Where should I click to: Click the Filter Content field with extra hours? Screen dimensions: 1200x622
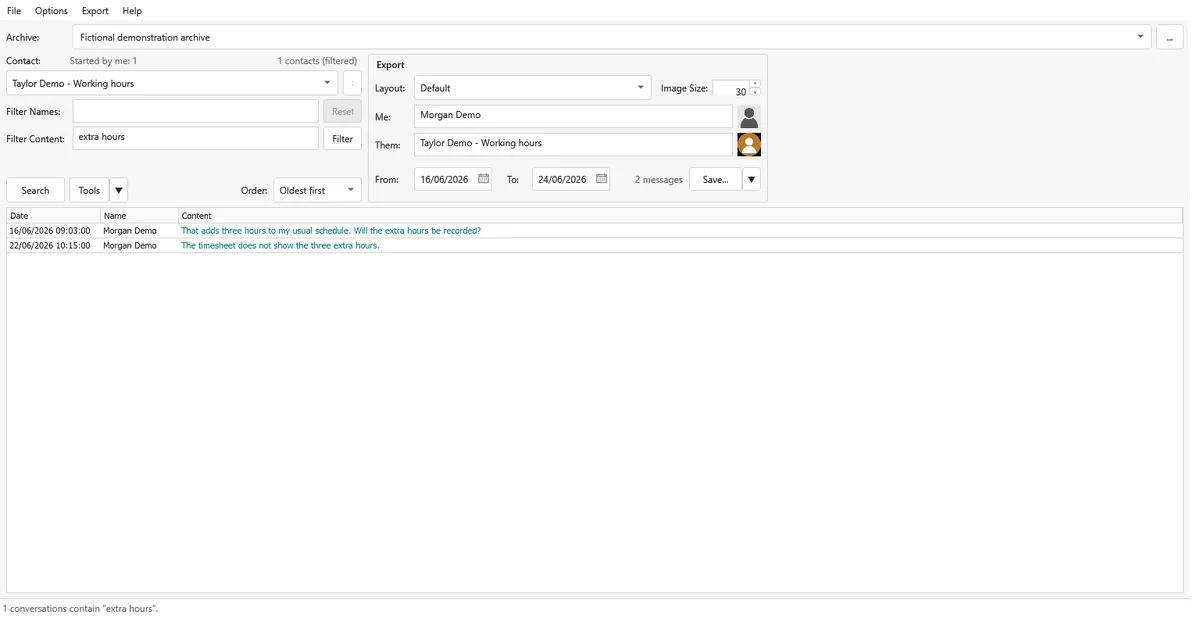196,138
